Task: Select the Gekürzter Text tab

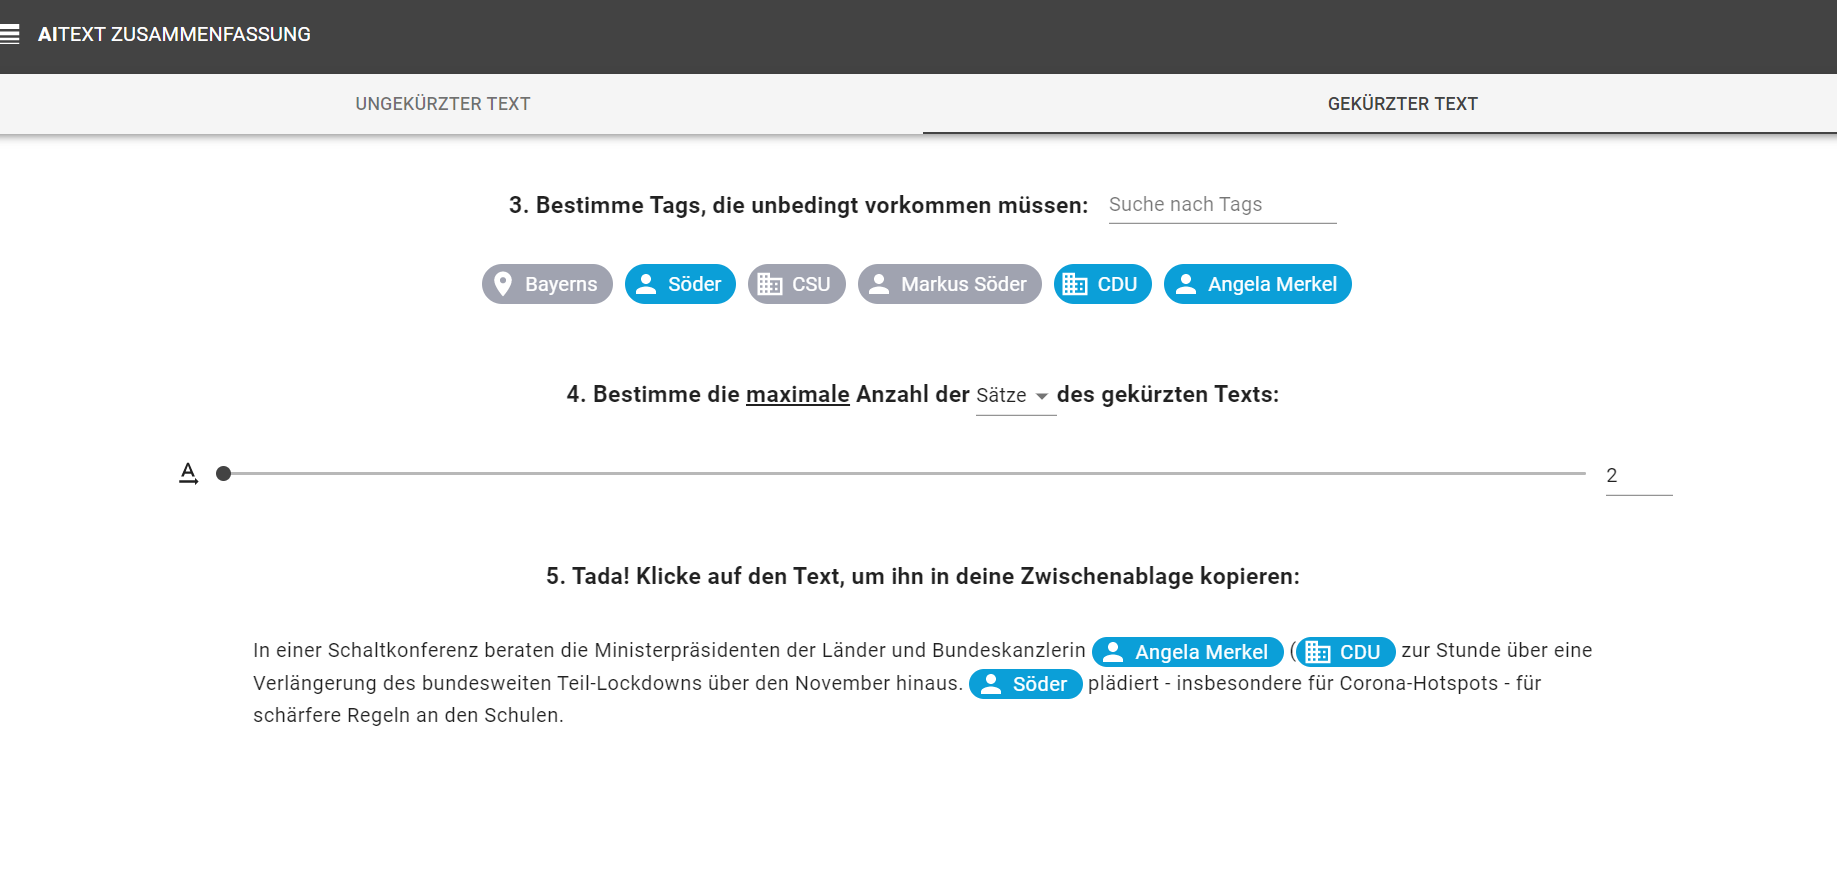Action: coord(1402,104)
